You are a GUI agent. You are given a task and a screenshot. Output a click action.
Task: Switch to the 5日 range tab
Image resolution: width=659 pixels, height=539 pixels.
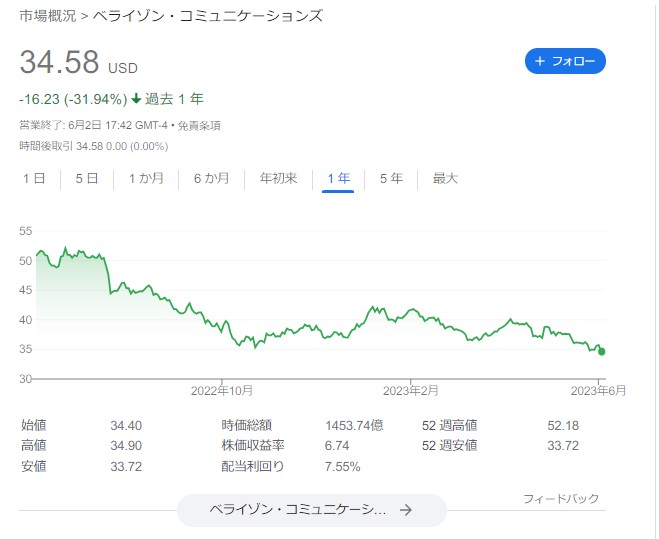click(86, 179)
